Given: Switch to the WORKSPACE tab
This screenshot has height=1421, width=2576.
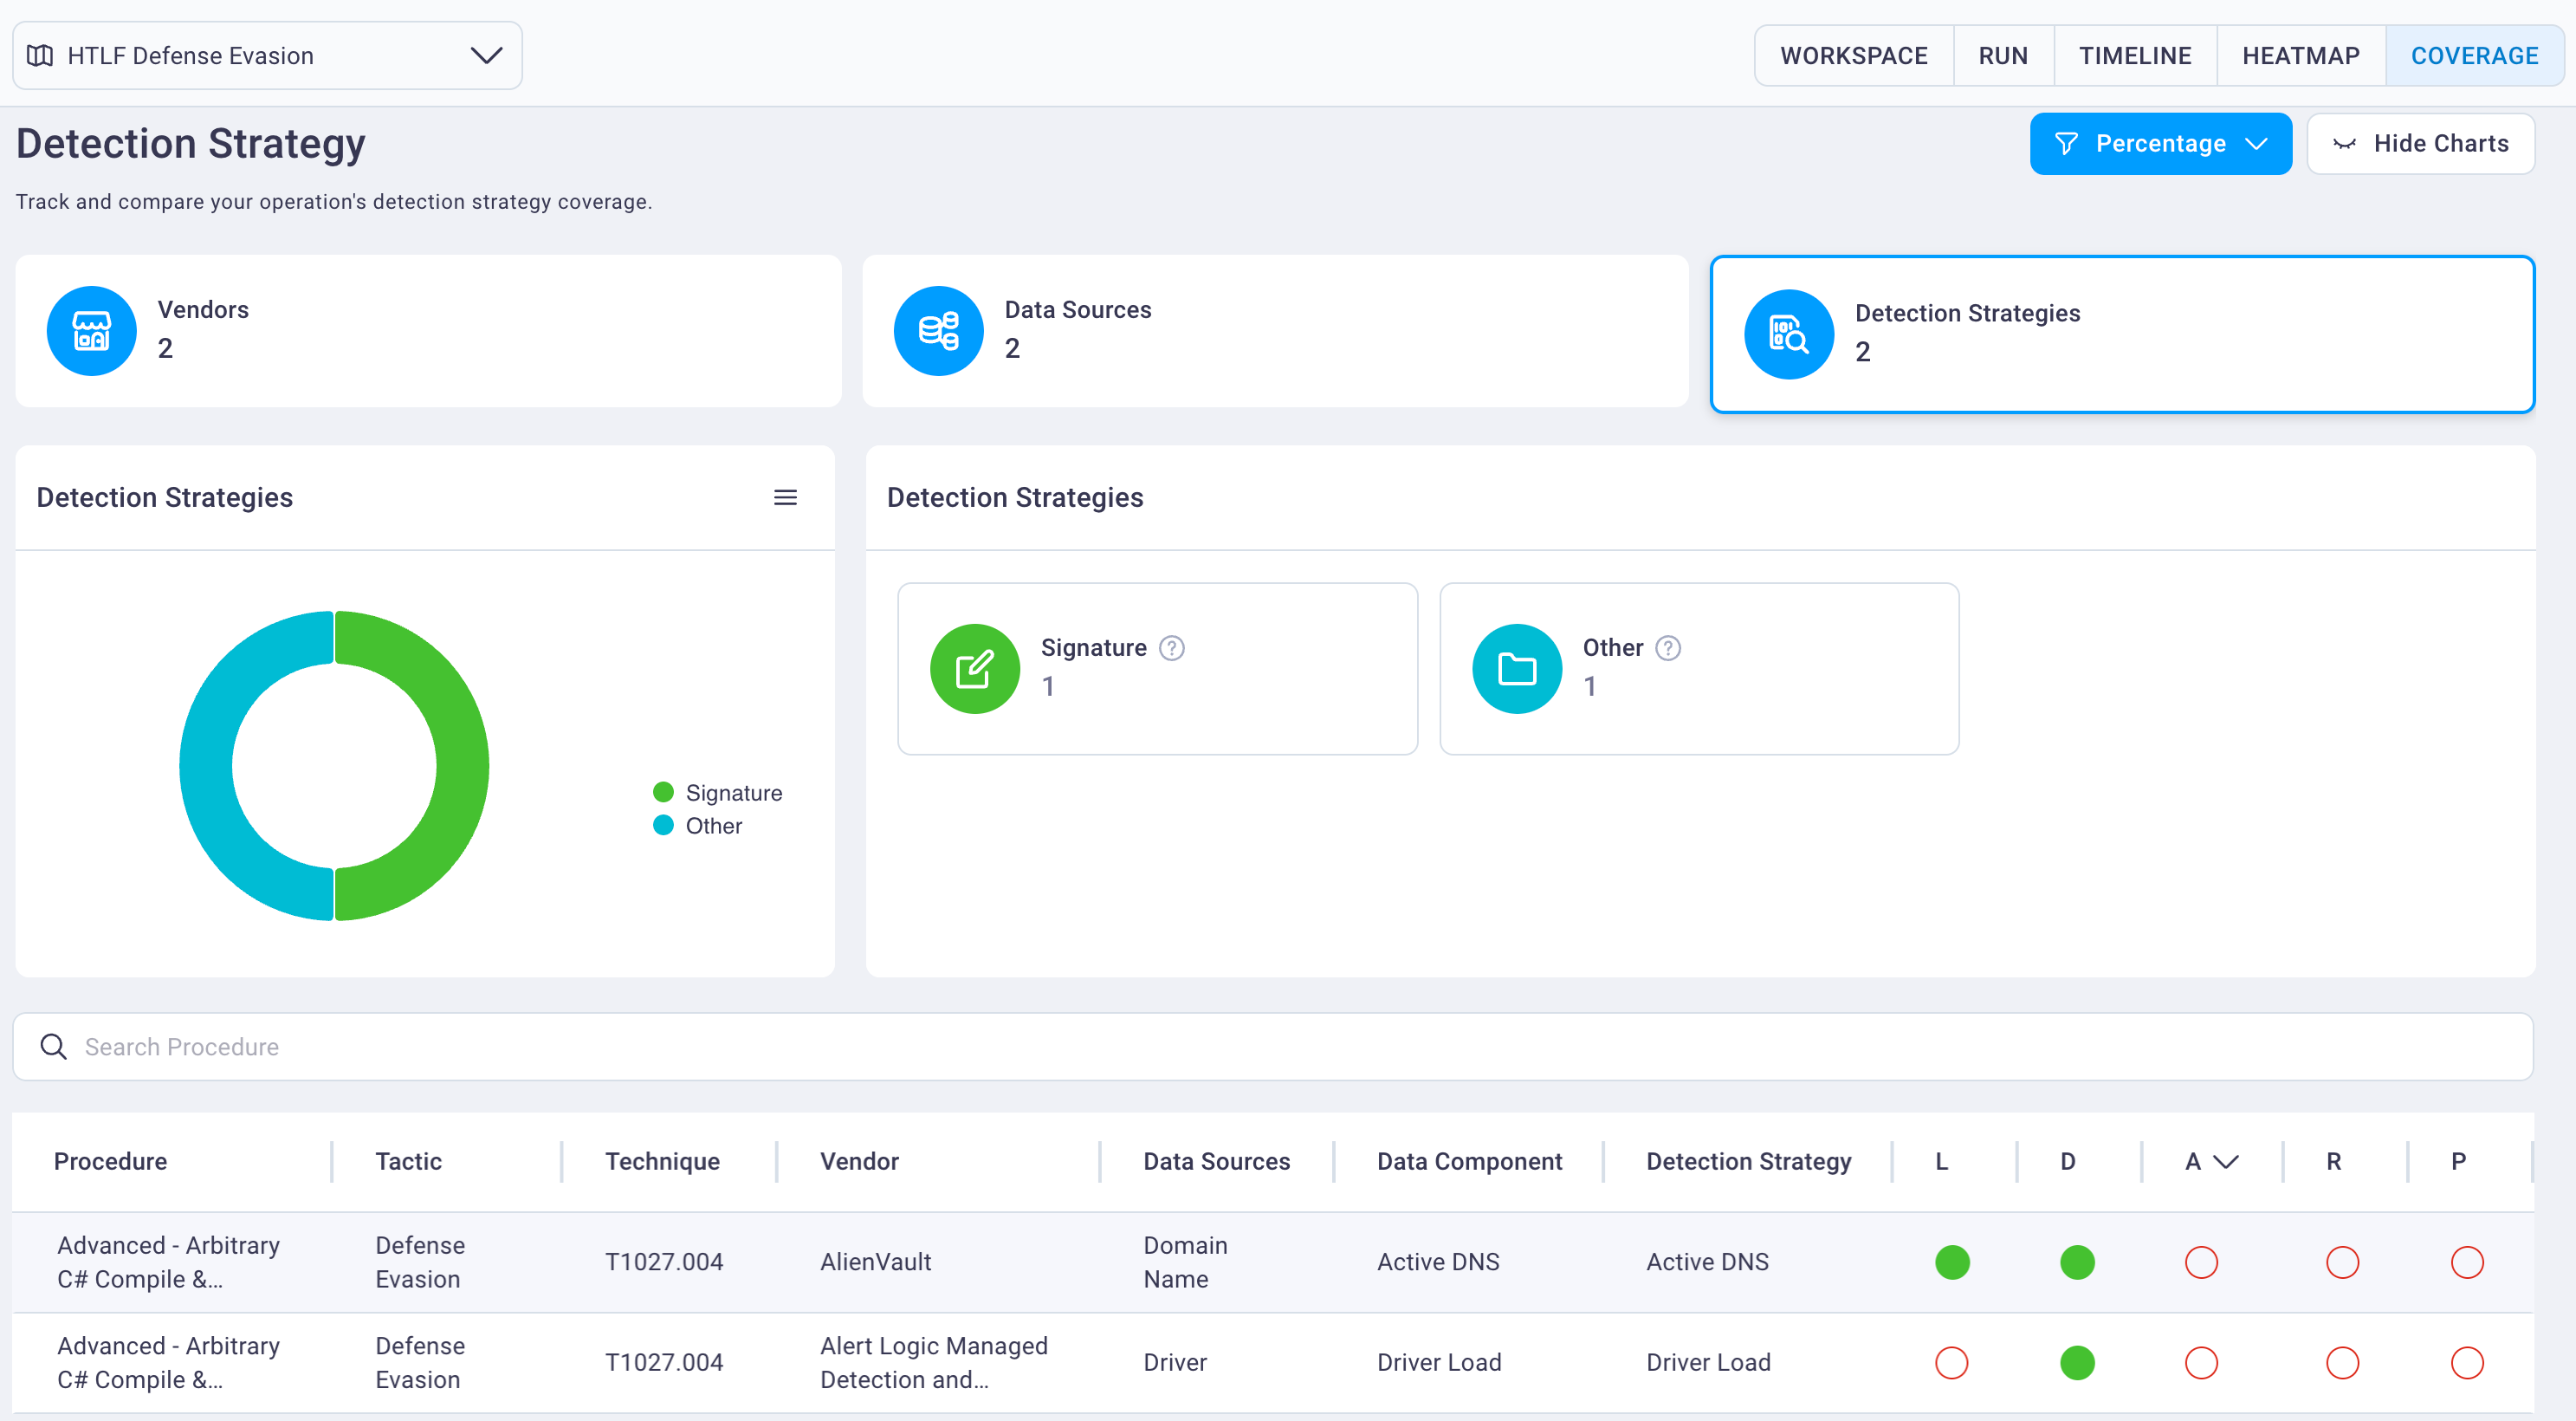Looking at the screenshot, I should [1853, 56].
